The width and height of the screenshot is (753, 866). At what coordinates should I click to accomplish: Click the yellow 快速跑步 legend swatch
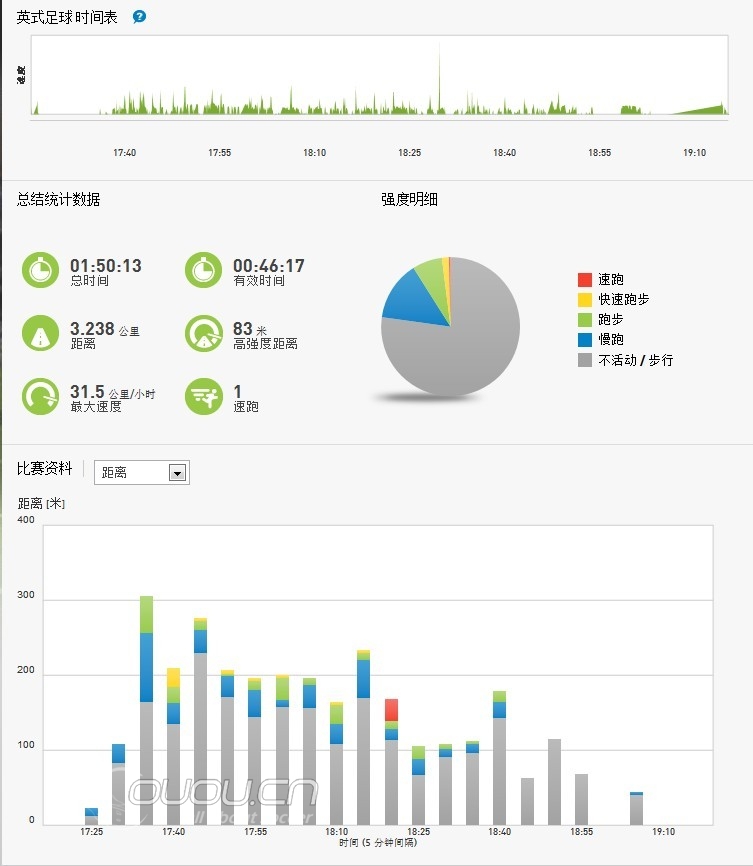pyautogui.click(x=585, y=300)
